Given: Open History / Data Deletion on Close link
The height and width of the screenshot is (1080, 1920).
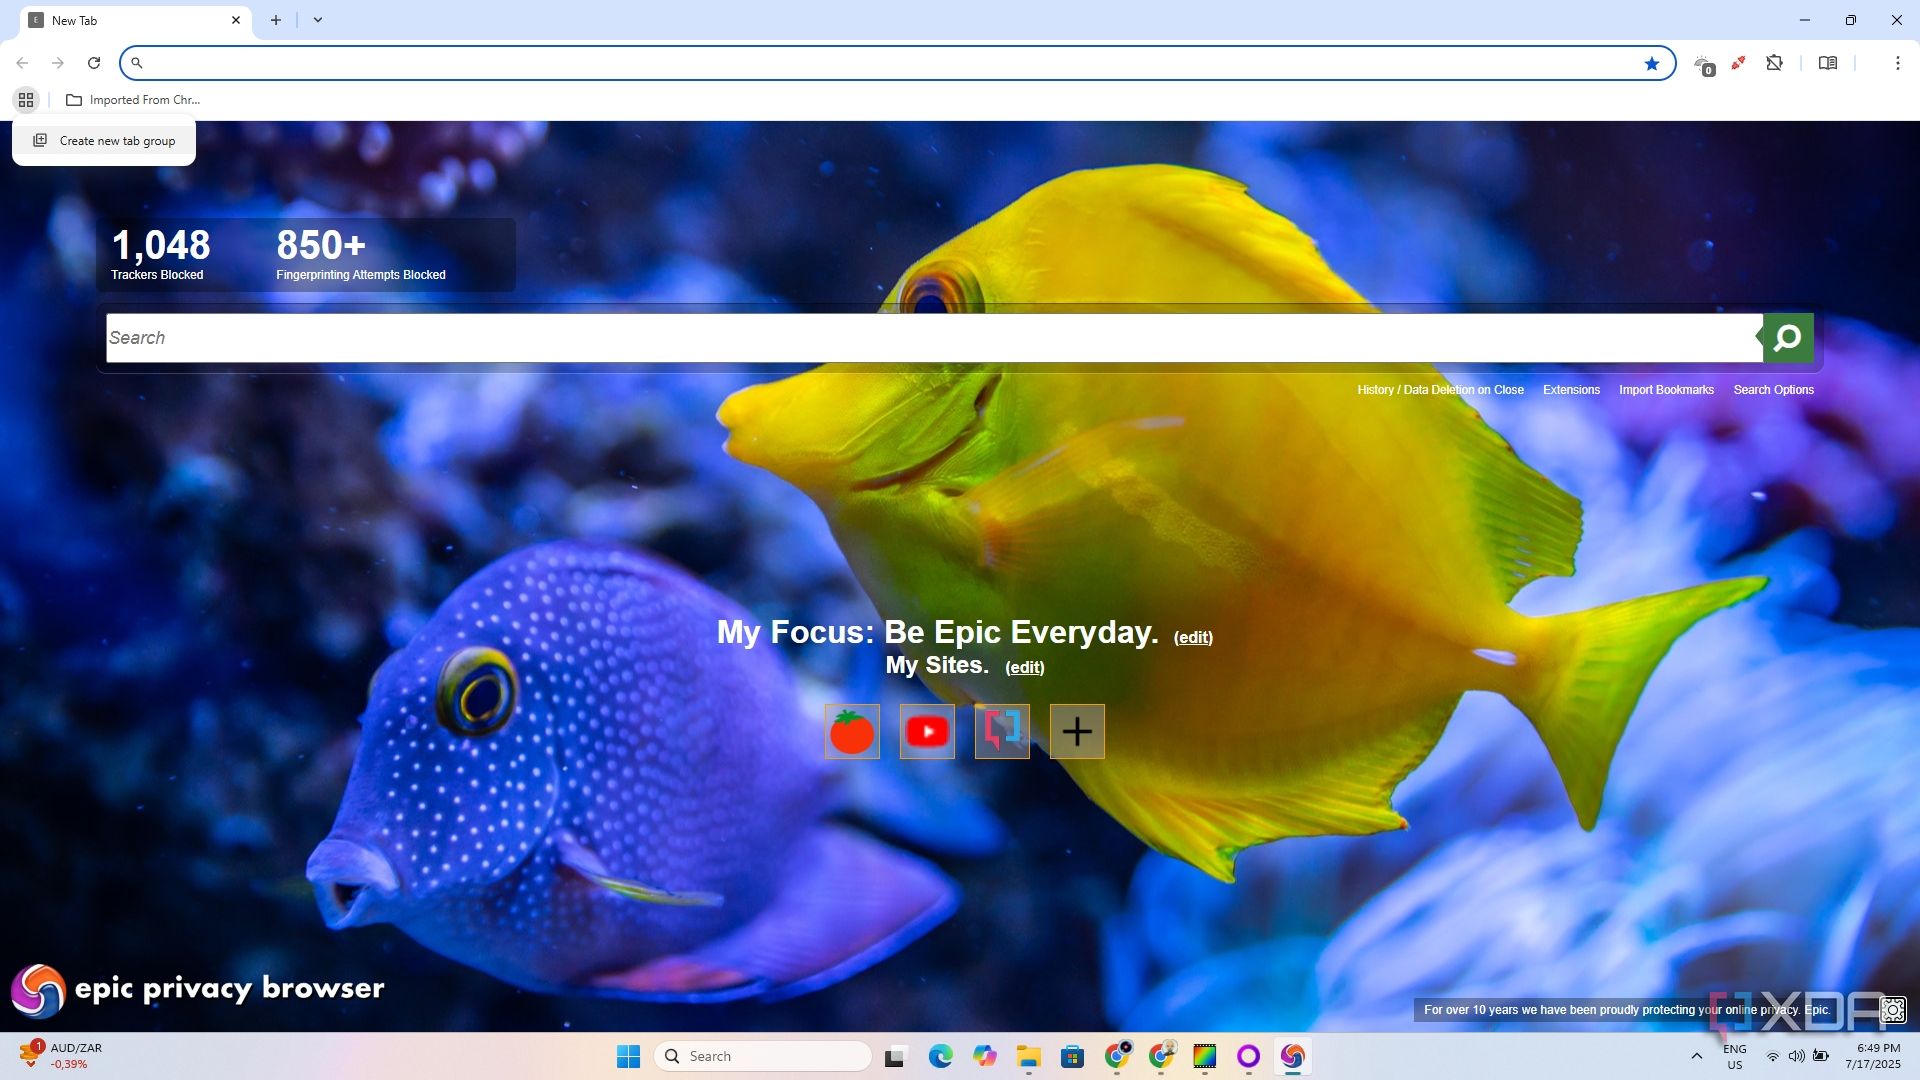Looking at the screenshot, I should pyautogui.click(x=1440, y=390).
